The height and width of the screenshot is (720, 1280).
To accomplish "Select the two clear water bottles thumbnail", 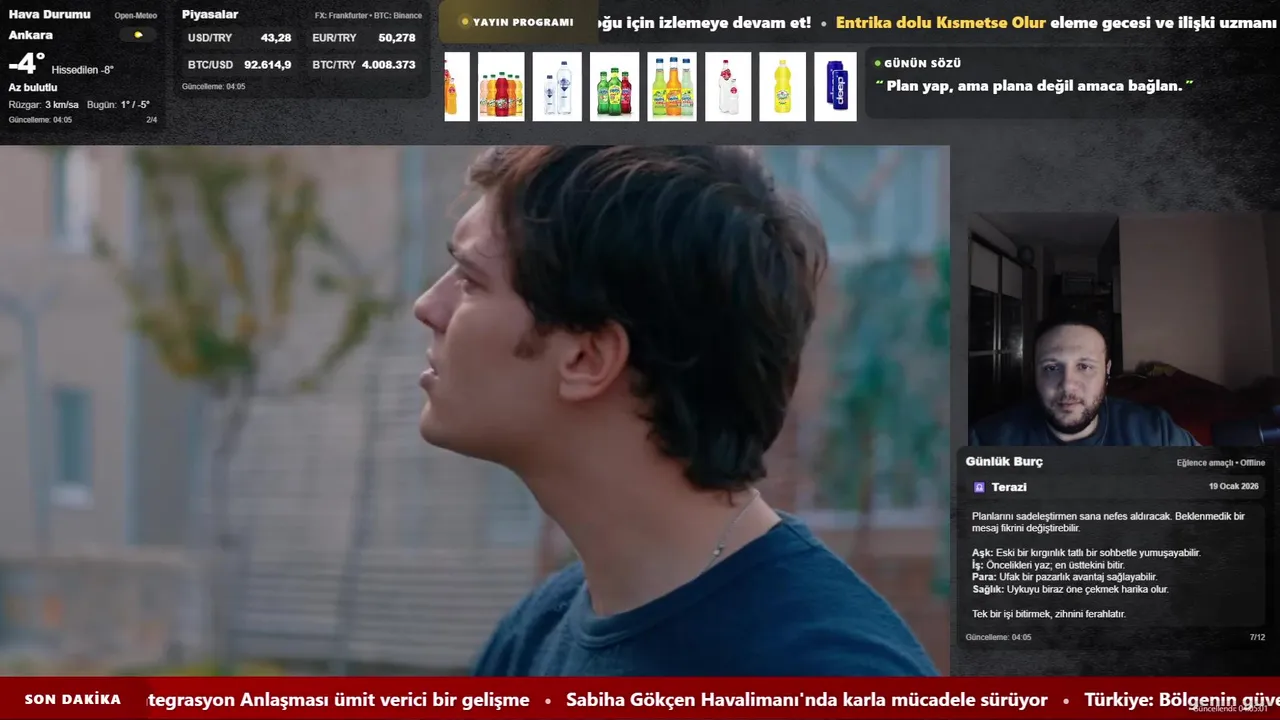I will pos(557,87).
